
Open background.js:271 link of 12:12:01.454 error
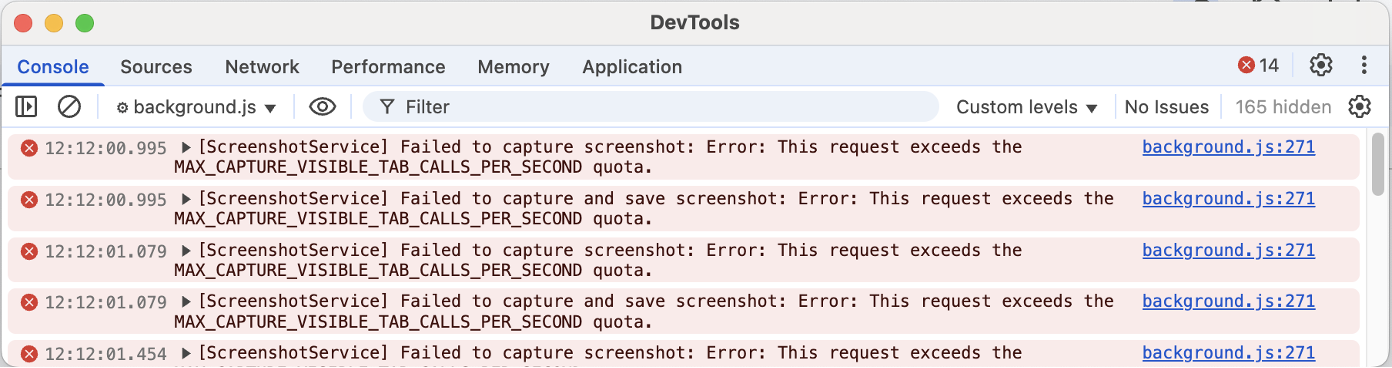1228,353
